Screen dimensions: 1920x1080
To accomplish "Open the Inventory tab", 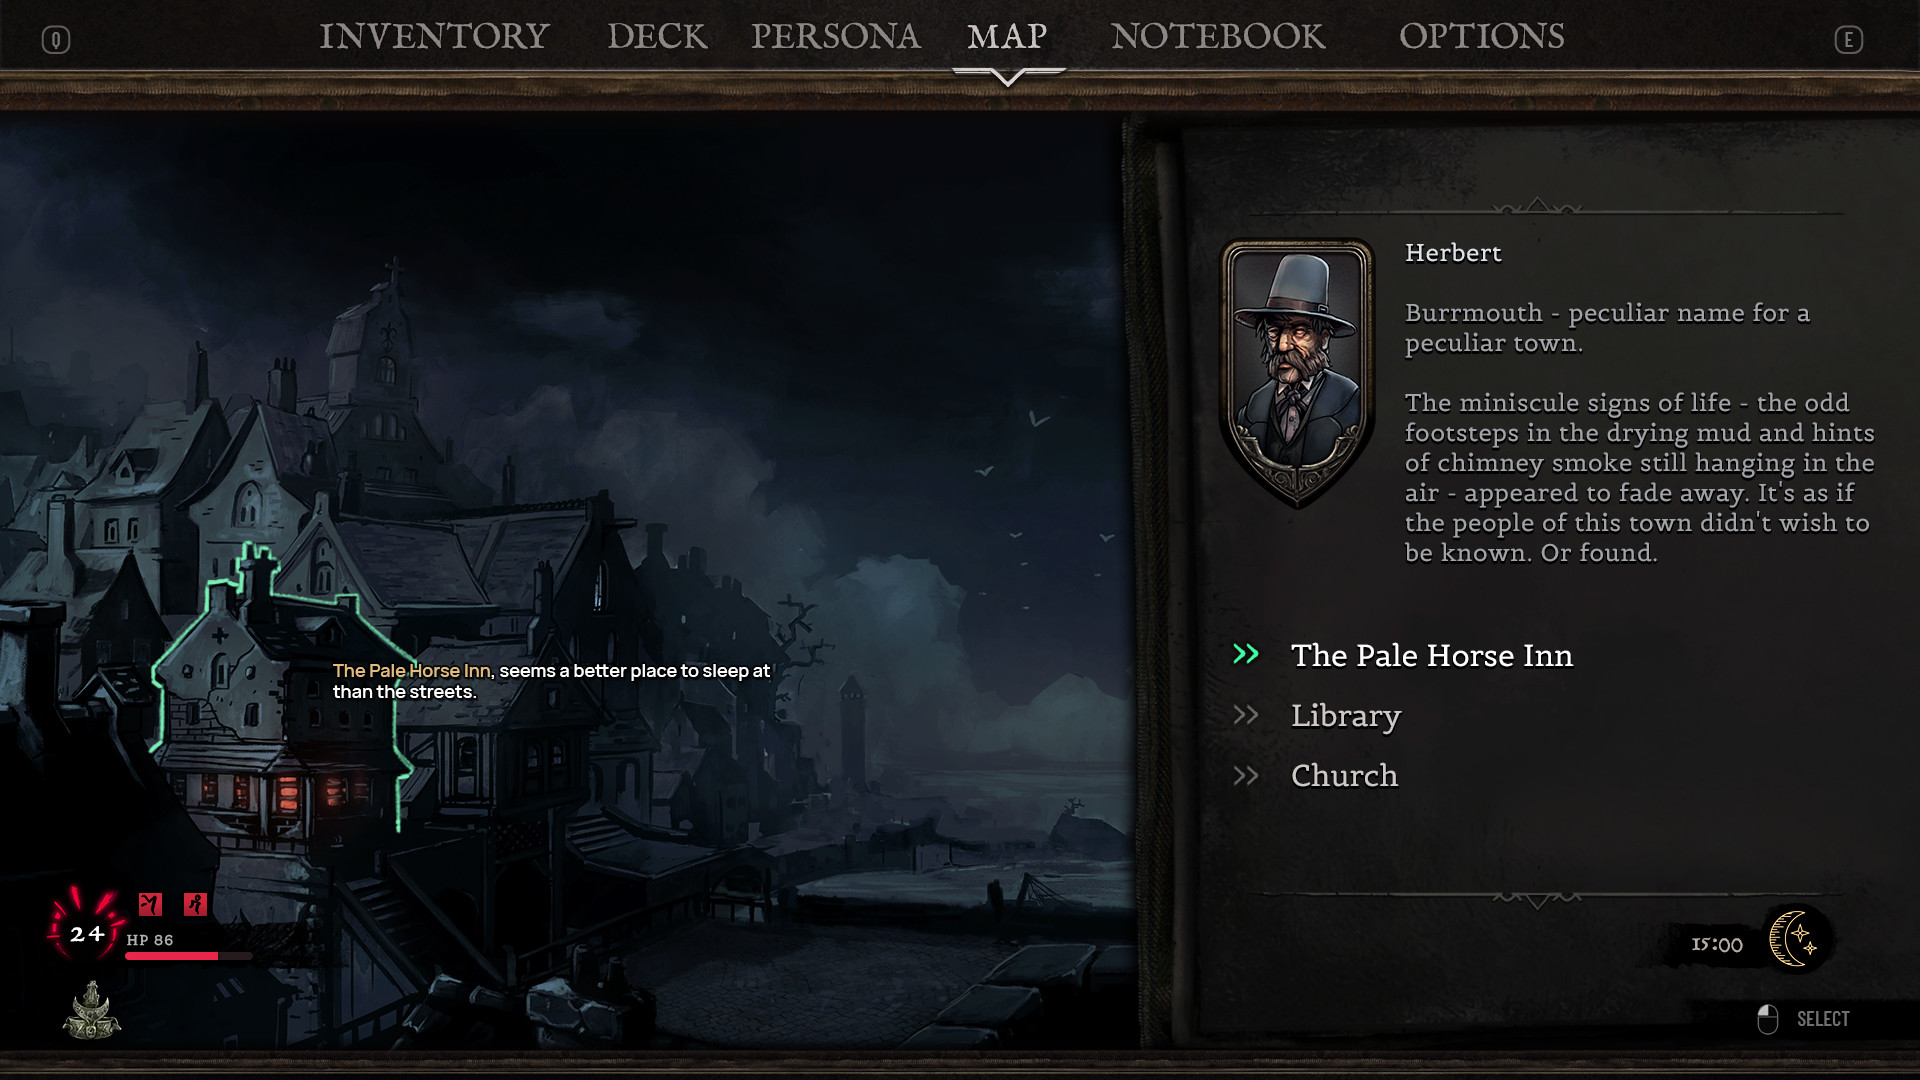I will pos(434,36).
